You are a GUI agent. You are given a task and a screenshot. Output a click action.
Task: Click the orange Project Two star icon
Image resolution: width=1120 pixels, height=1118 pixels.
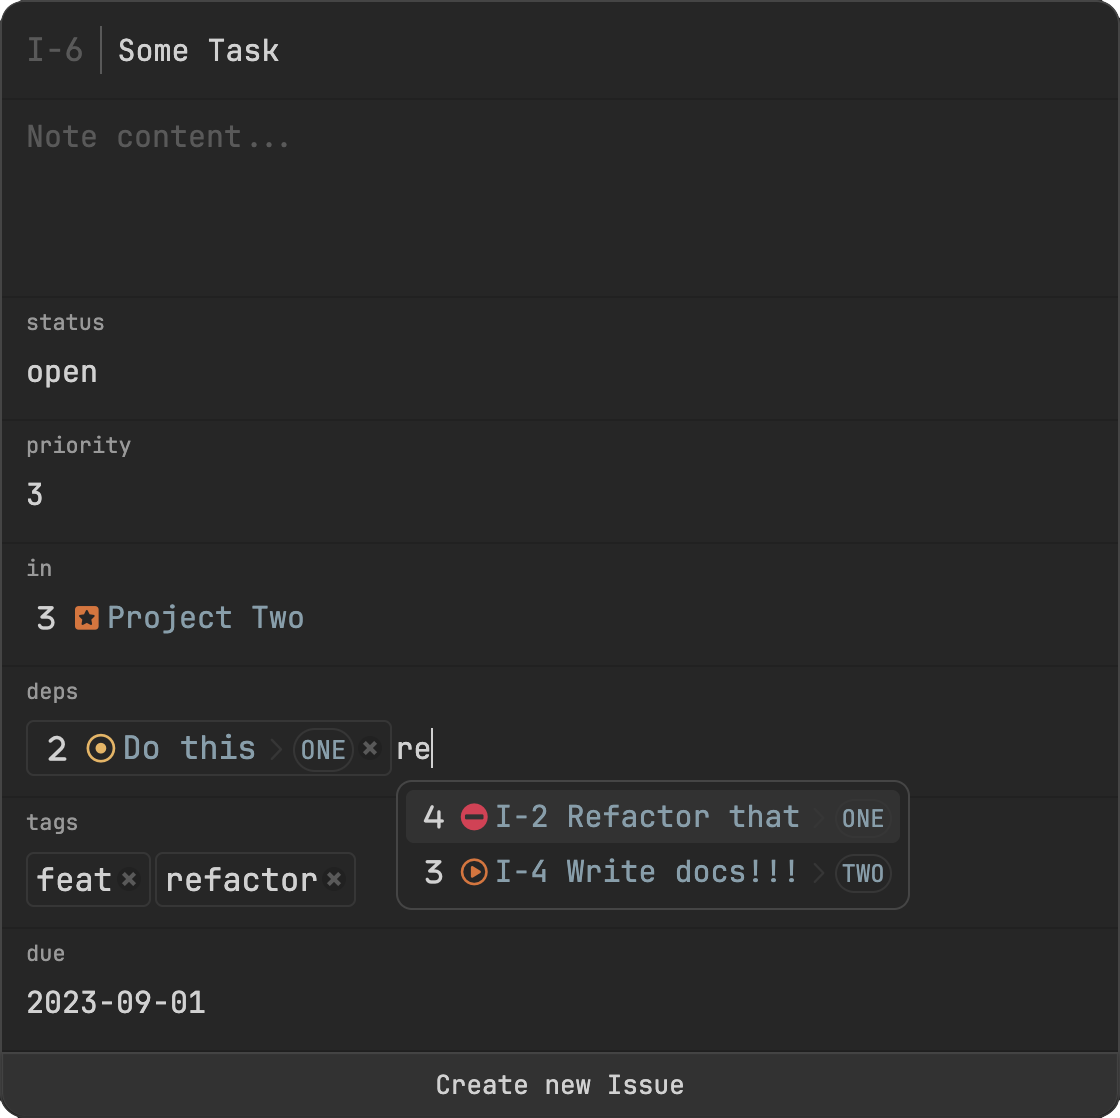tap(87, 618)
